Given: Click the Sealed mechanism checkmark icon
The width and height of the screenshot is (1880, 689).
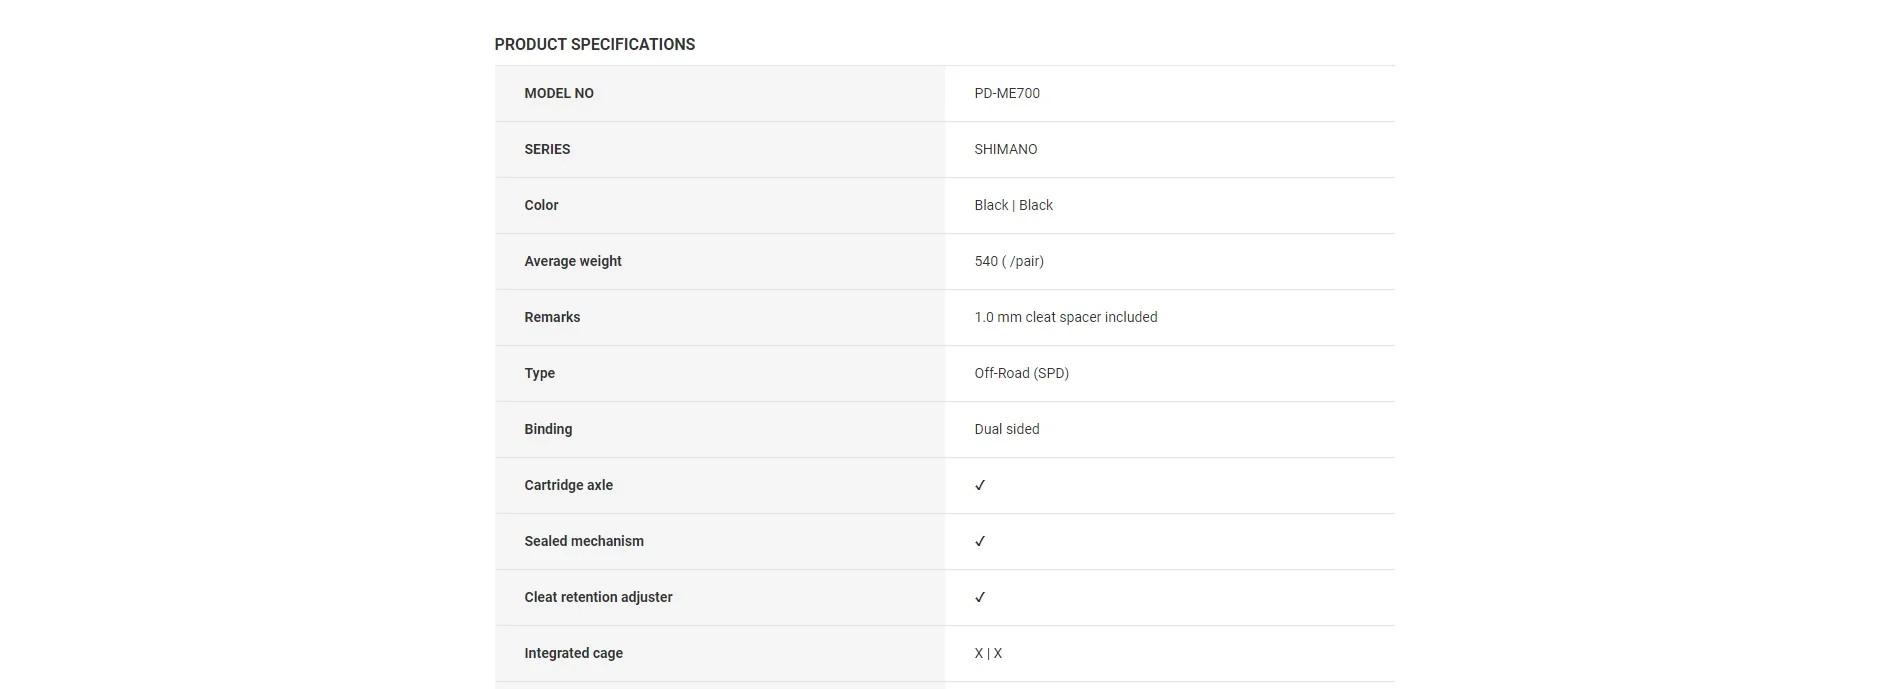Looking at the screenshot, I should click(x=980, y=542).
